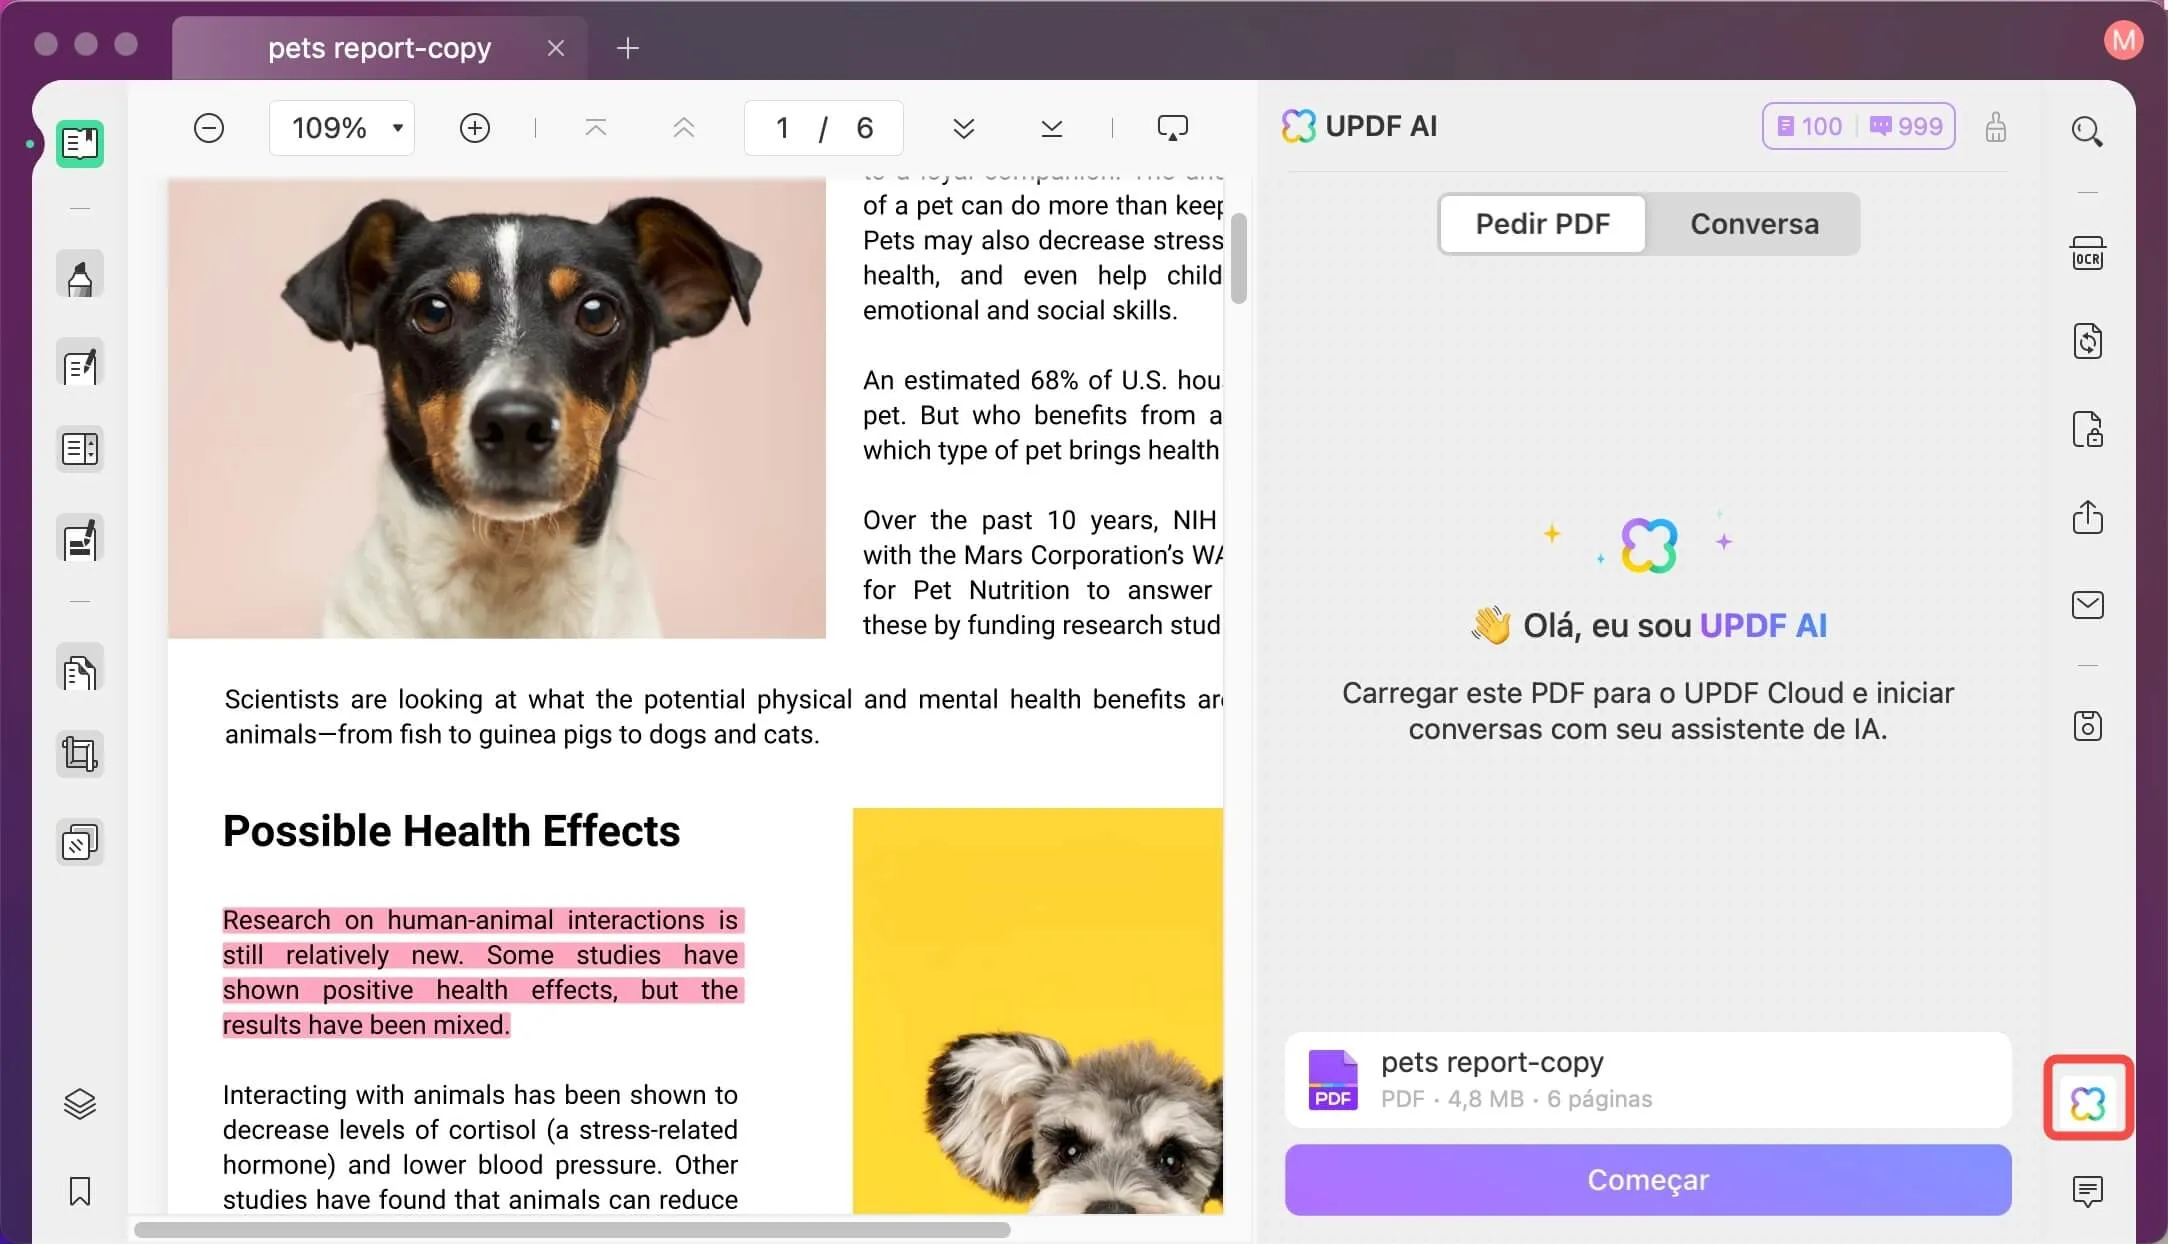The image size is (2168, 1244).
Task: Share the current document
Action: click(2088, 517)
